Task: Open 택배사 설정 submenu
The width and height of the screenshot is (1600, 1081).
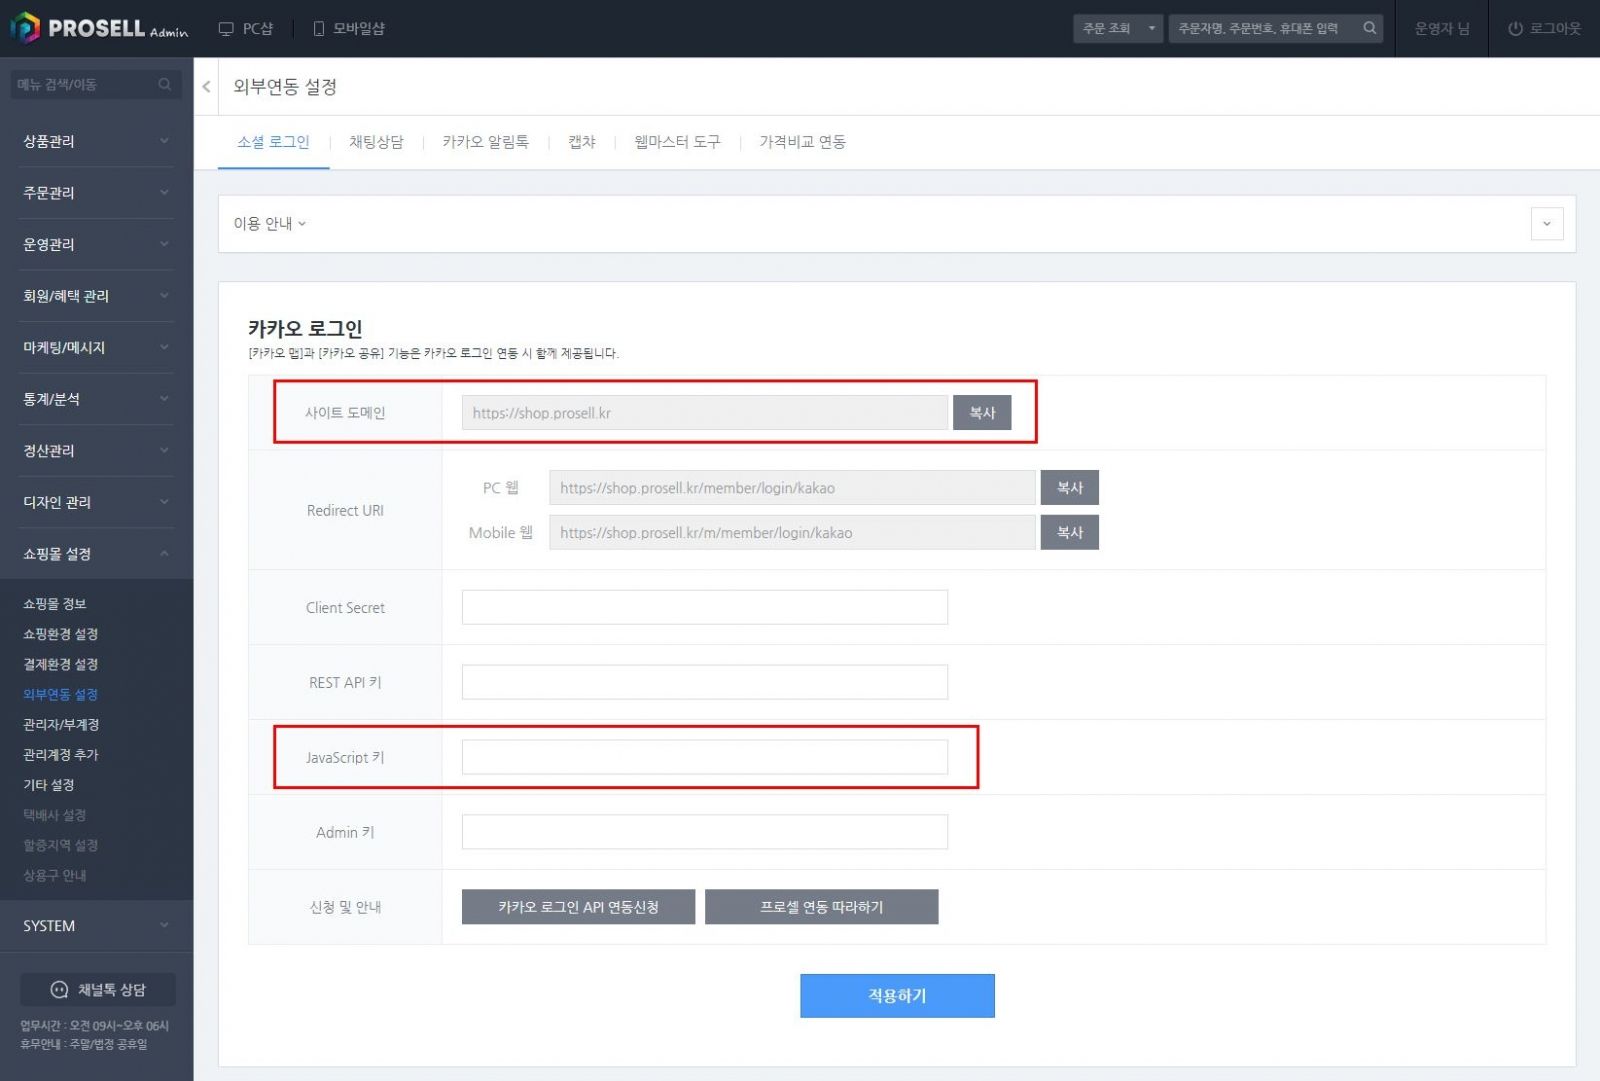Action: (x=55, y=815)
